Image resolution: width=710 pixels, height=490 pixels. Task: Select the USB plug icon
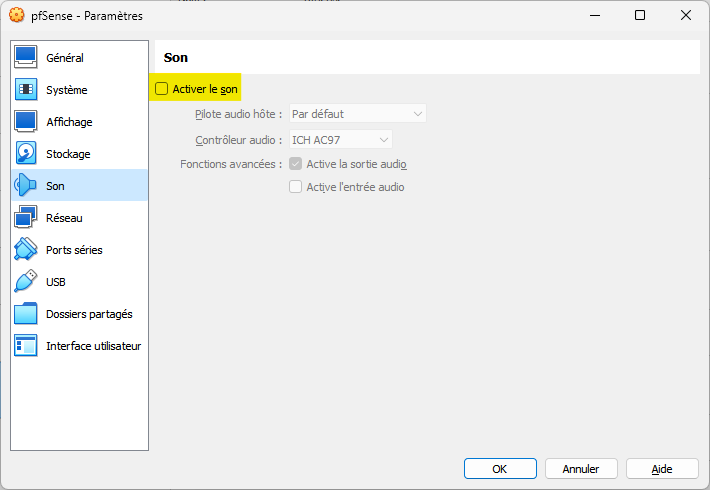(26, 281)
